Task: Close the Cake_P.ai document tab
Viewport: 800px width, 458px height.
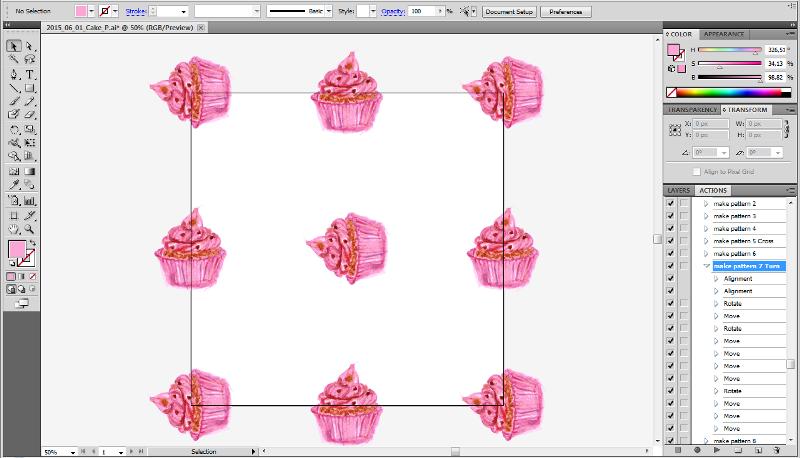Action: click(x=201, y=28)
